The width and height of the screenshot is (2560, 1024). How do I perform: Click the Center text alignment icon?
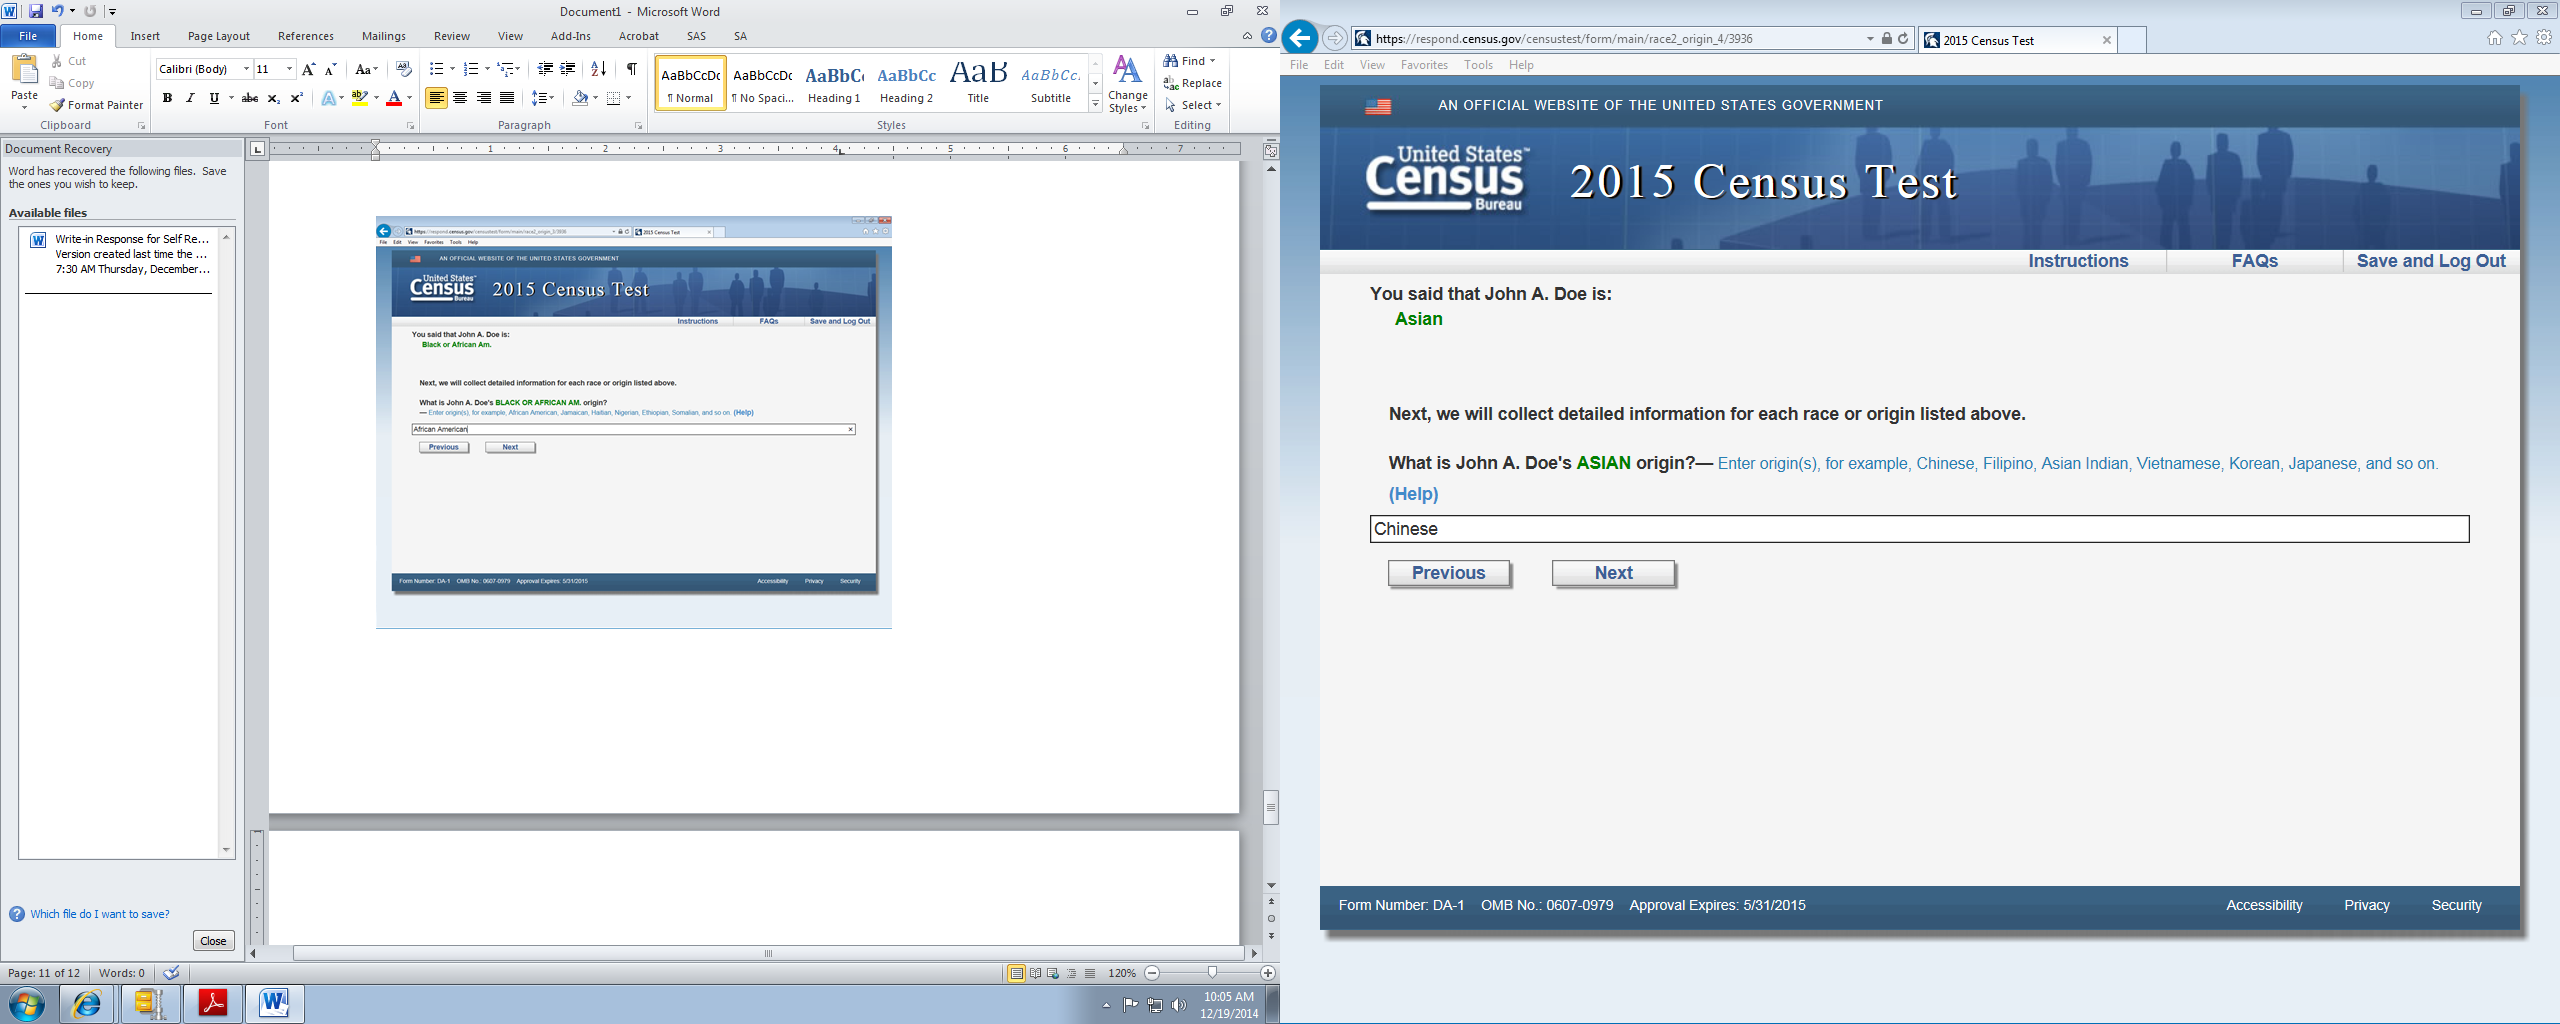[460, 98]
